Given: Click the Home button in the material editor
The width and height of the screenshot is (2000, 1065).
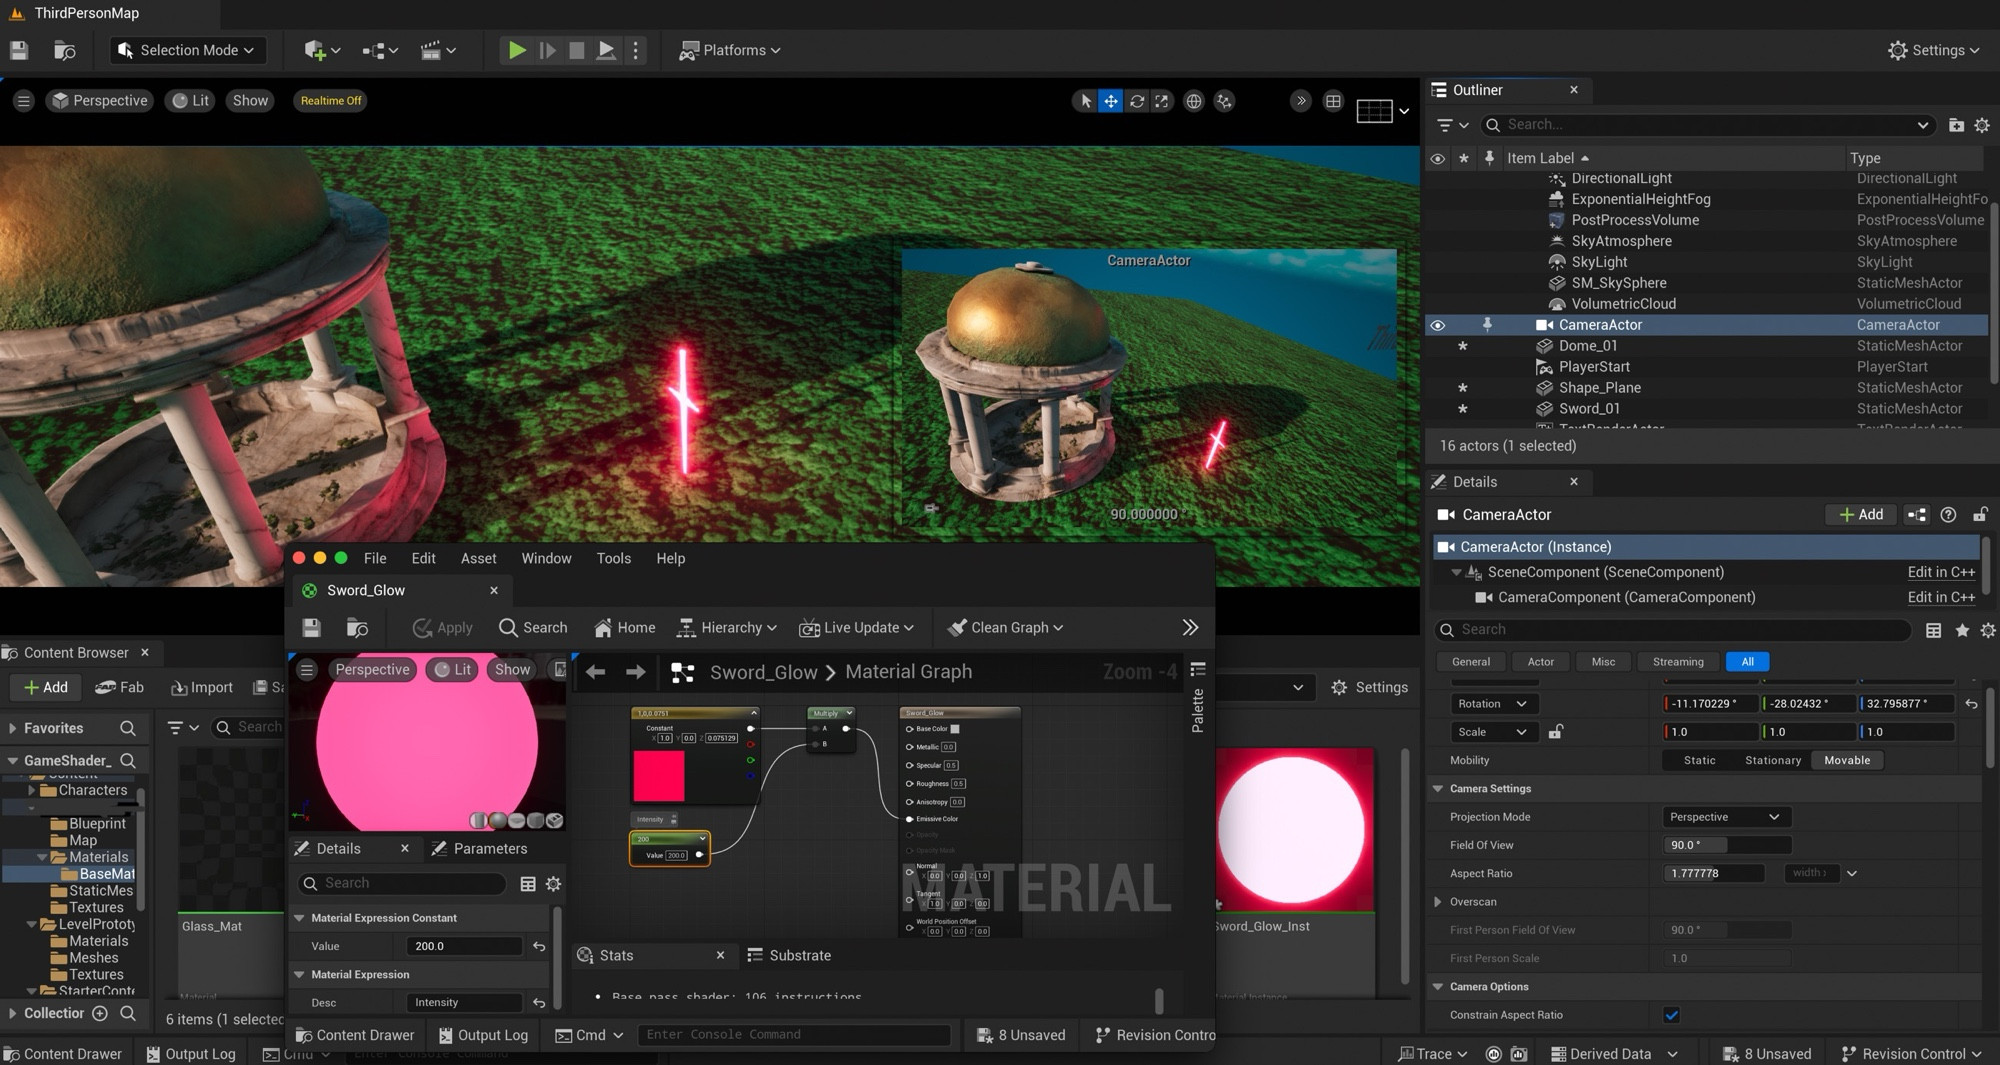Looking at the screenshot, I should coord(625,627).
